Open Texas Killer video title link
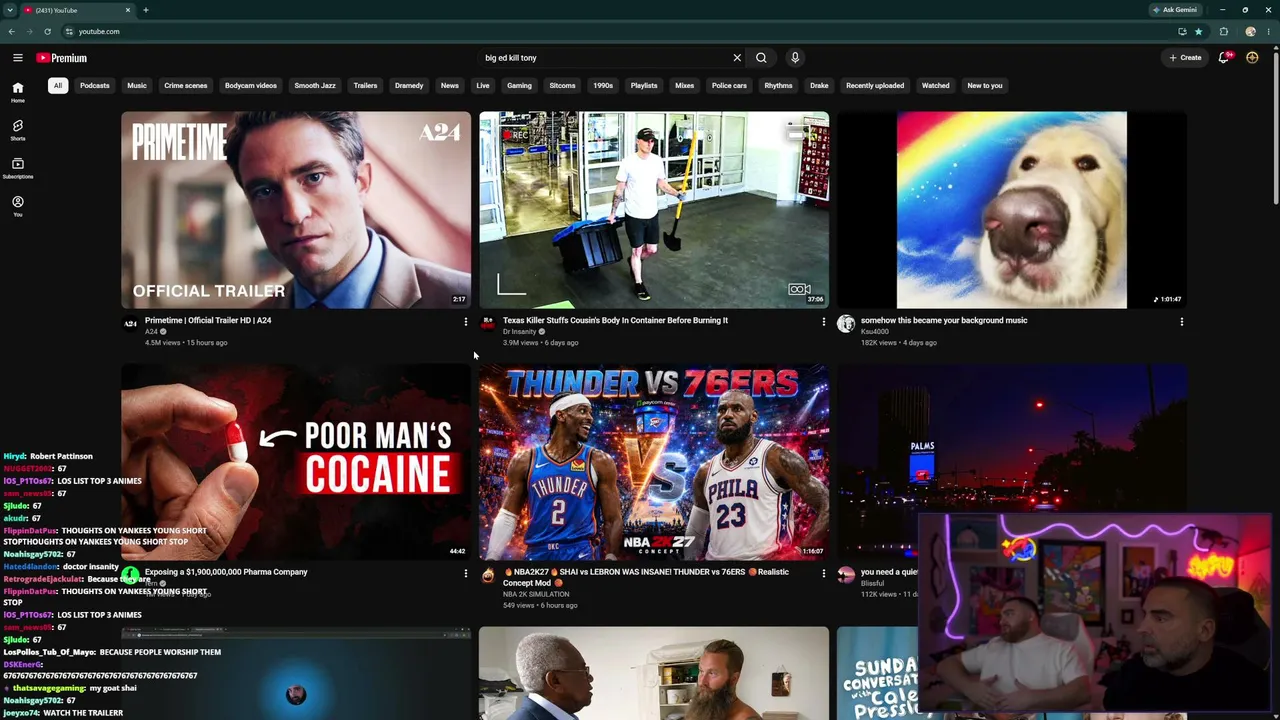 point(615,320)
